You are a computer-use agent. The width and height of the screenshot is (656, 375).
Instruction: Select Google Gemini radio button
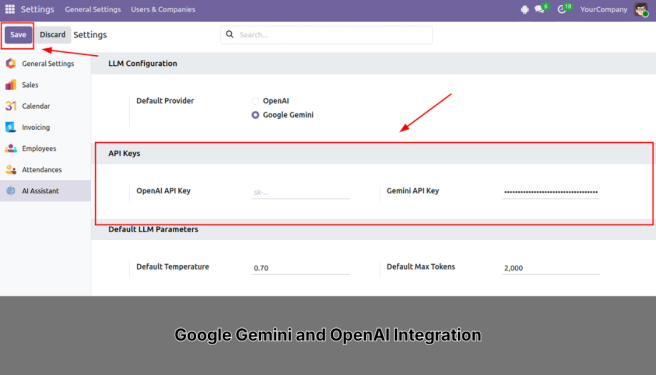[x=255, y=115]
